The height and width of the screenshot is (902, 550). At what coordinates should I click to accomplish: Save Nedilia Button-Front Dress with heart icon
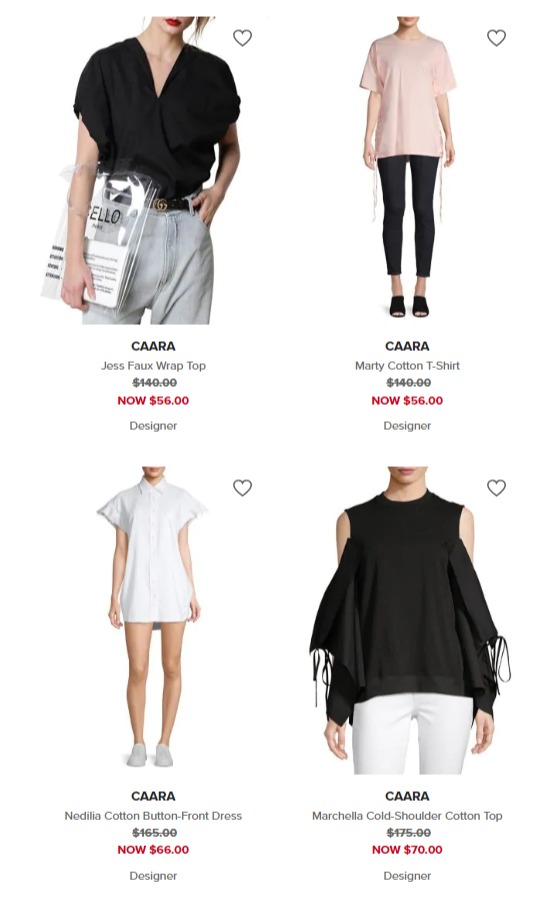click(x=242, y=488)
